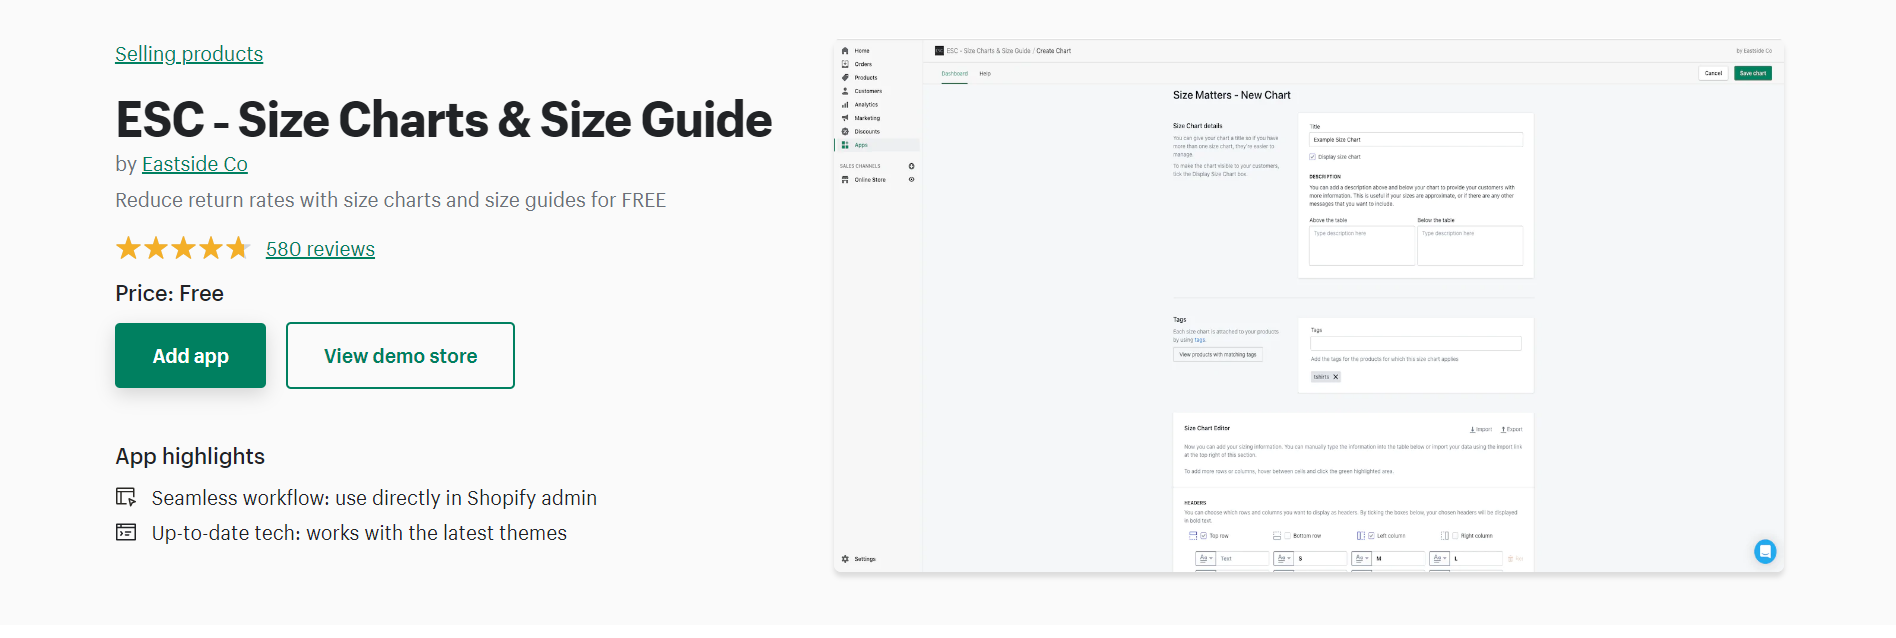The image size is (1896, 638).
Task: Click the eye icon next to Online Store
Action: (x=911, y=180)
